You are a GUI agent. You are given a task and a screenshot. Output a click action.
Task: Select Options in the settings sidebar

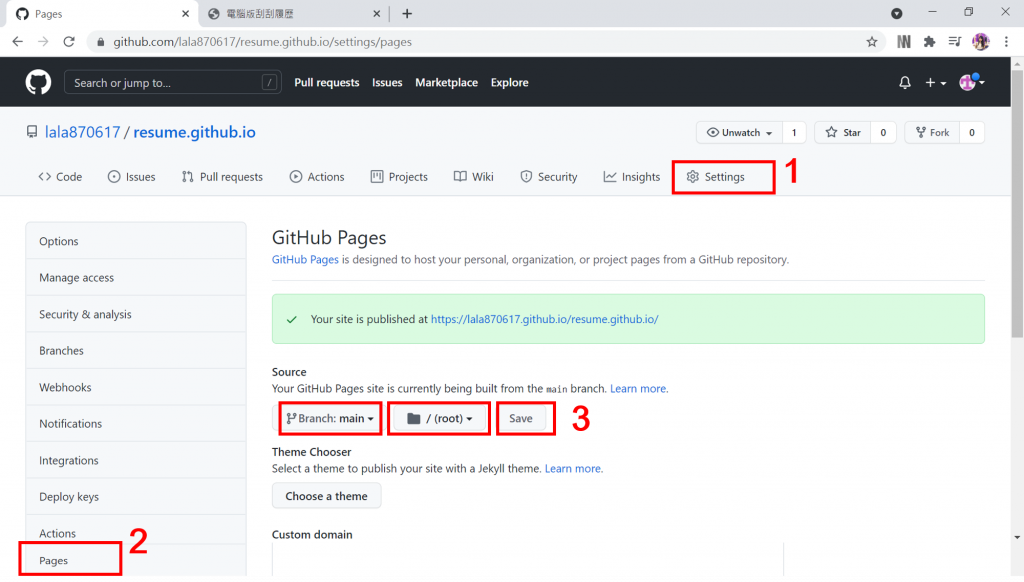(136, 241)
